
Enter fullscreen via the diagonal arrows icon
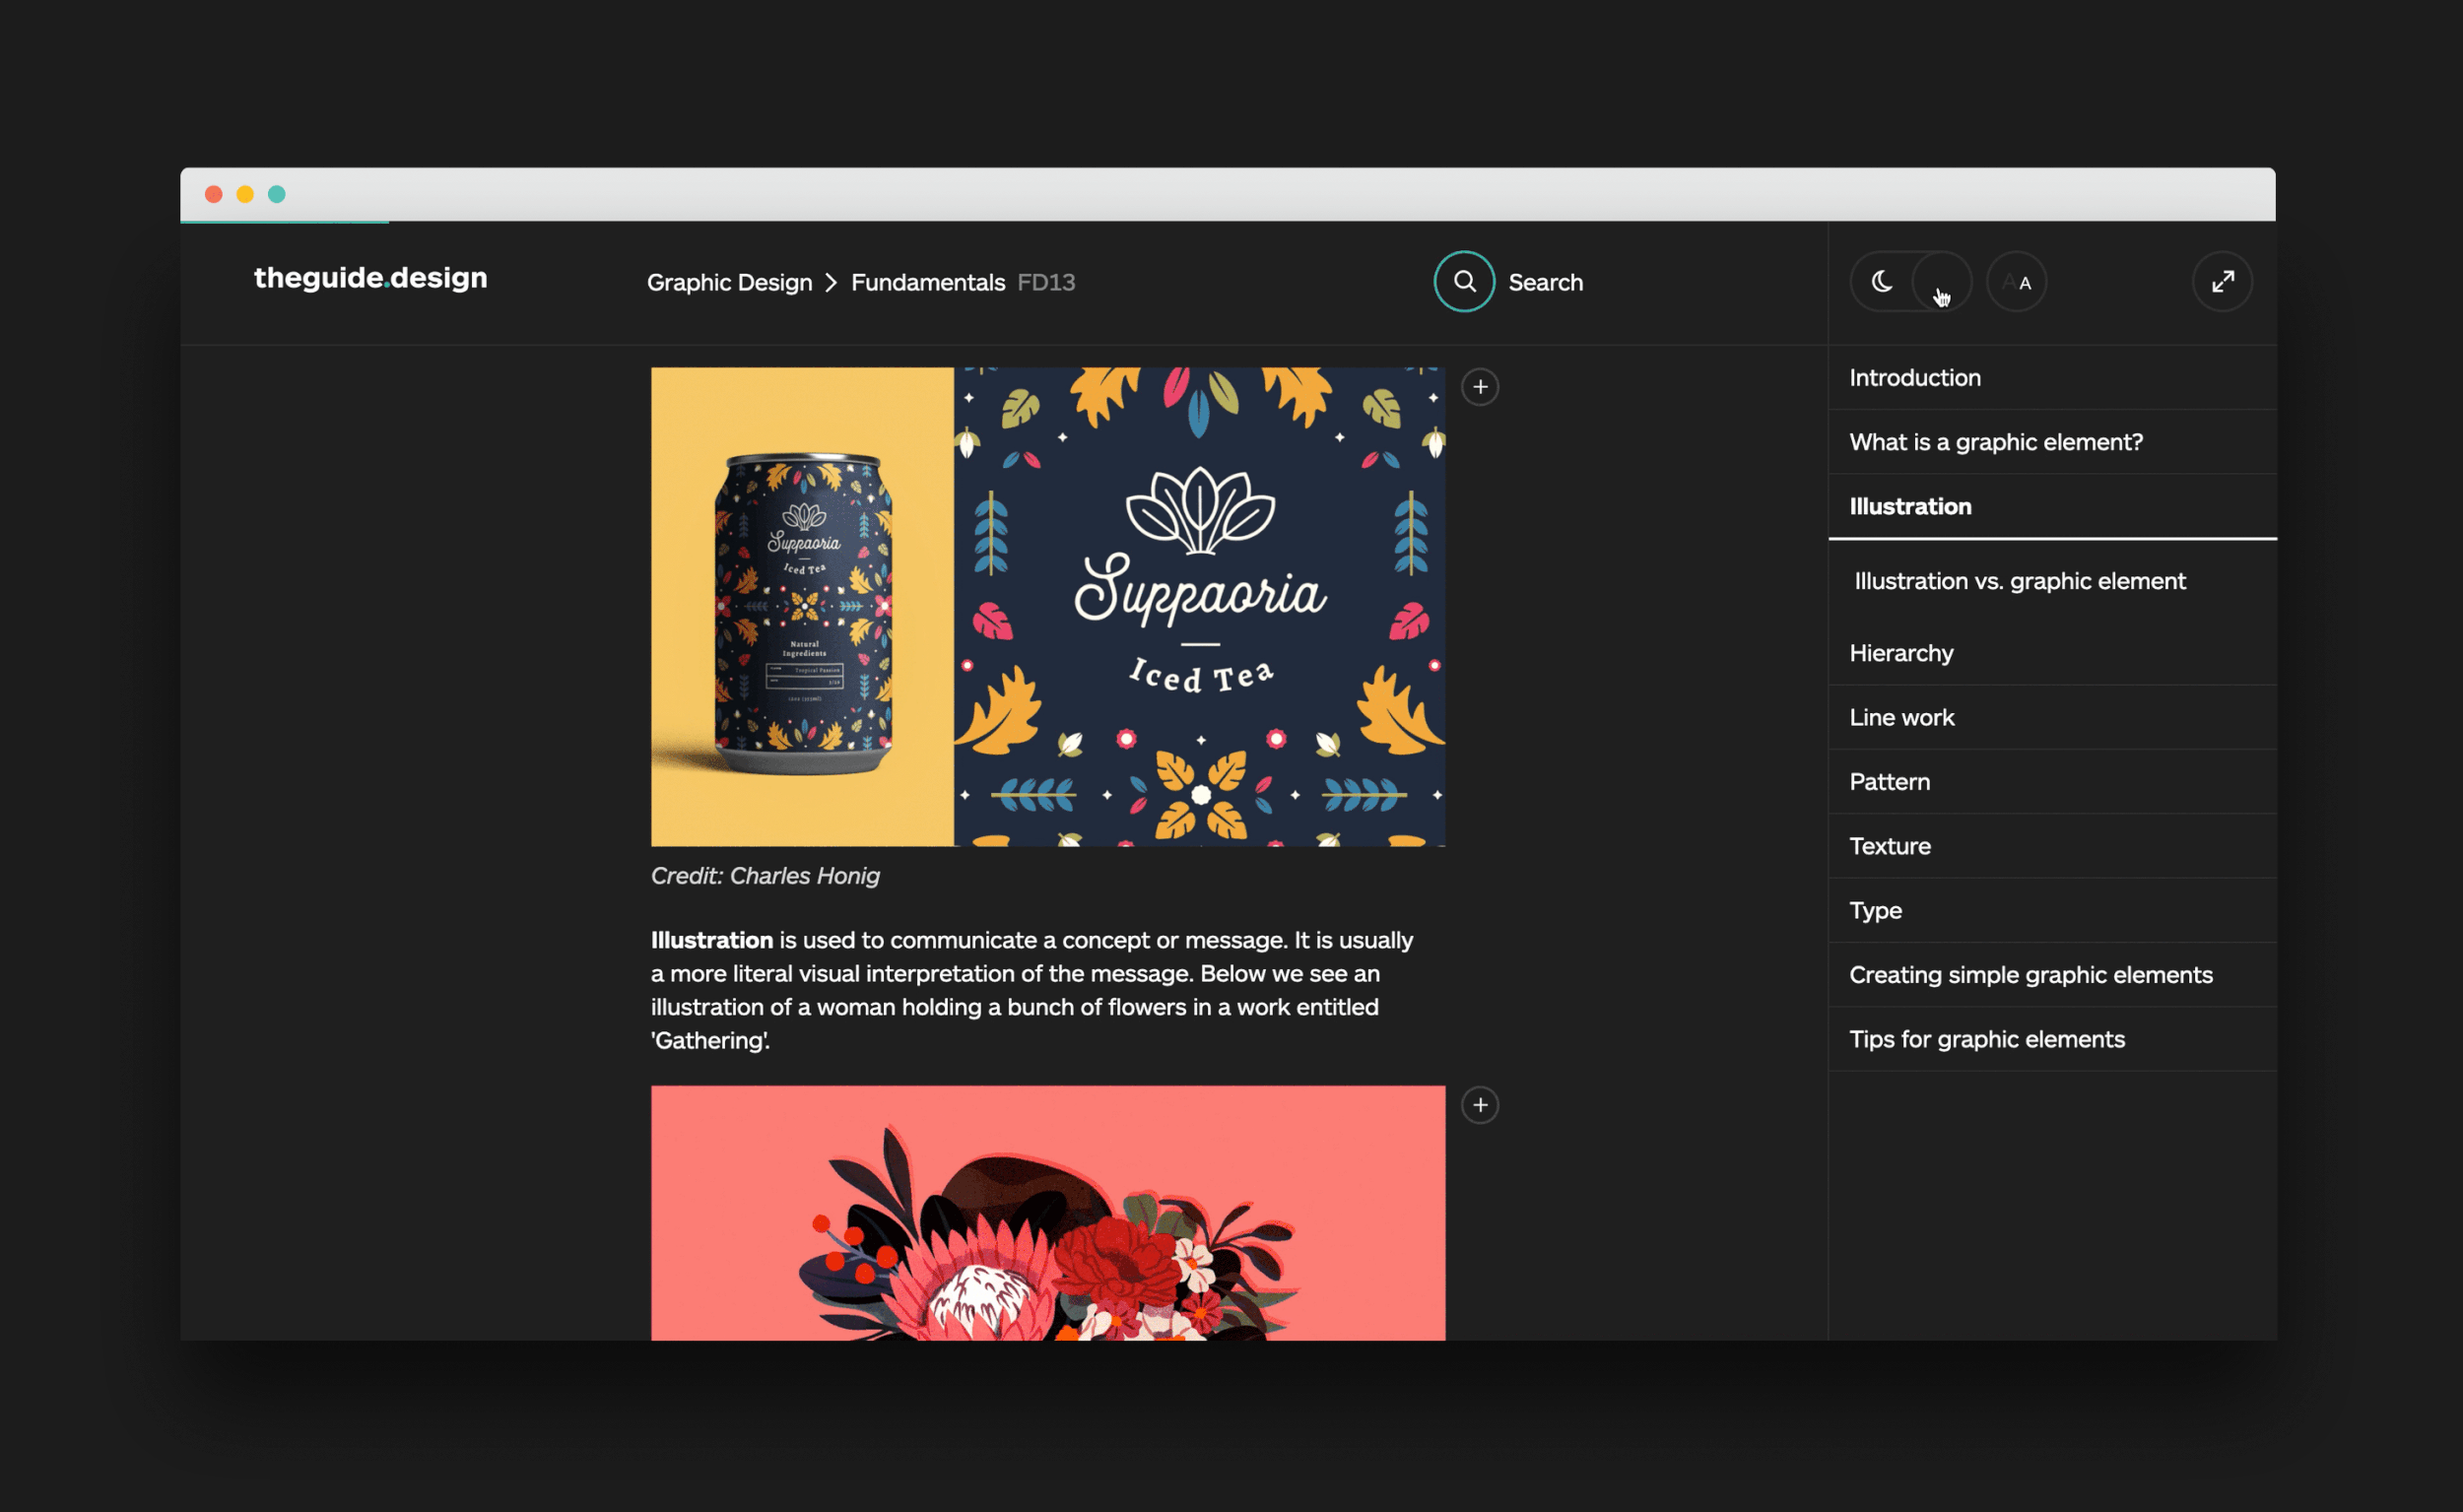tap(2222, 281)
